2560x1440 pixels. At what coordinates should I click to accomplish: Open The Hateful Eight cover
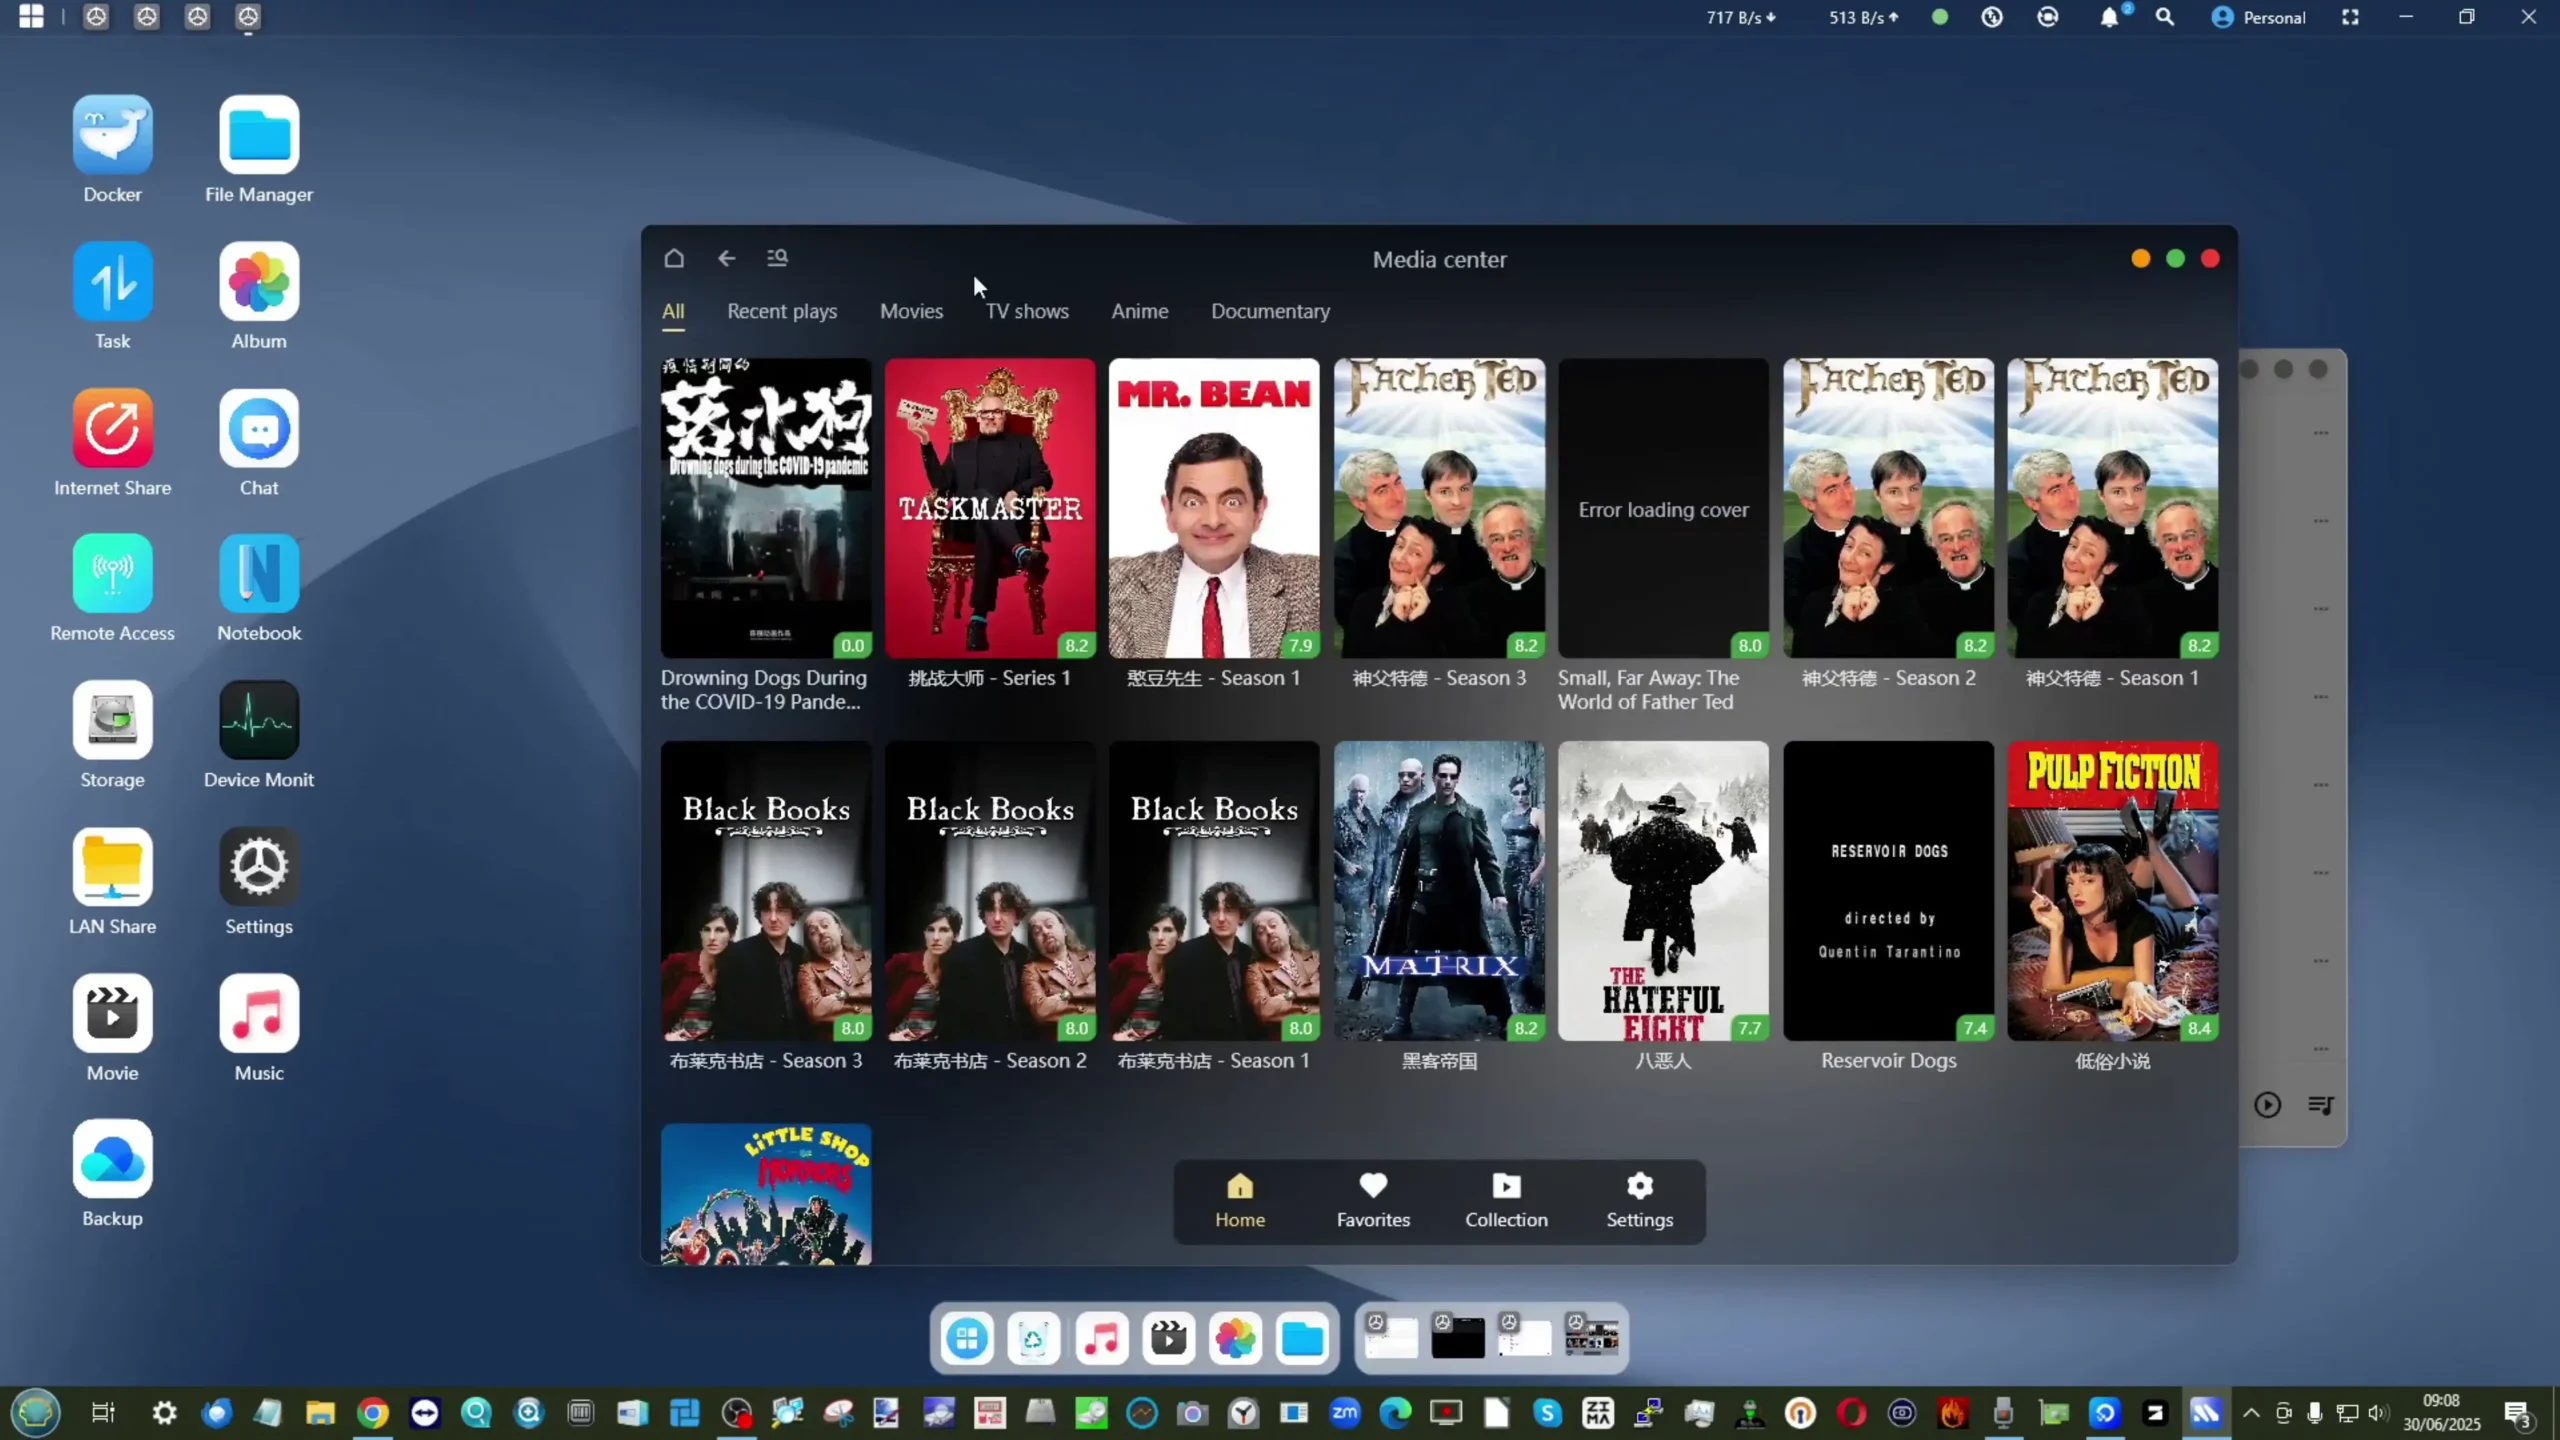1663,890
